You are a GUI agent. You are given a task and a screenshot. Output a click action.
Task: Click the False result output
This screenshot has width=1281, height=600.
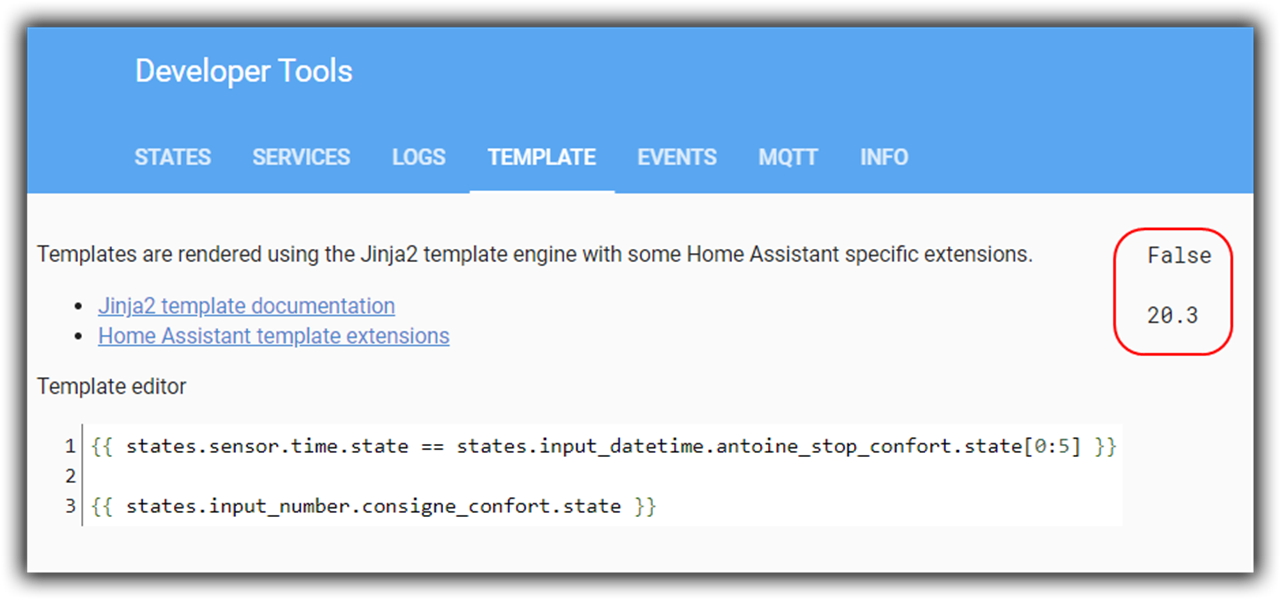pyautogui.click(x=1178, y=256)
